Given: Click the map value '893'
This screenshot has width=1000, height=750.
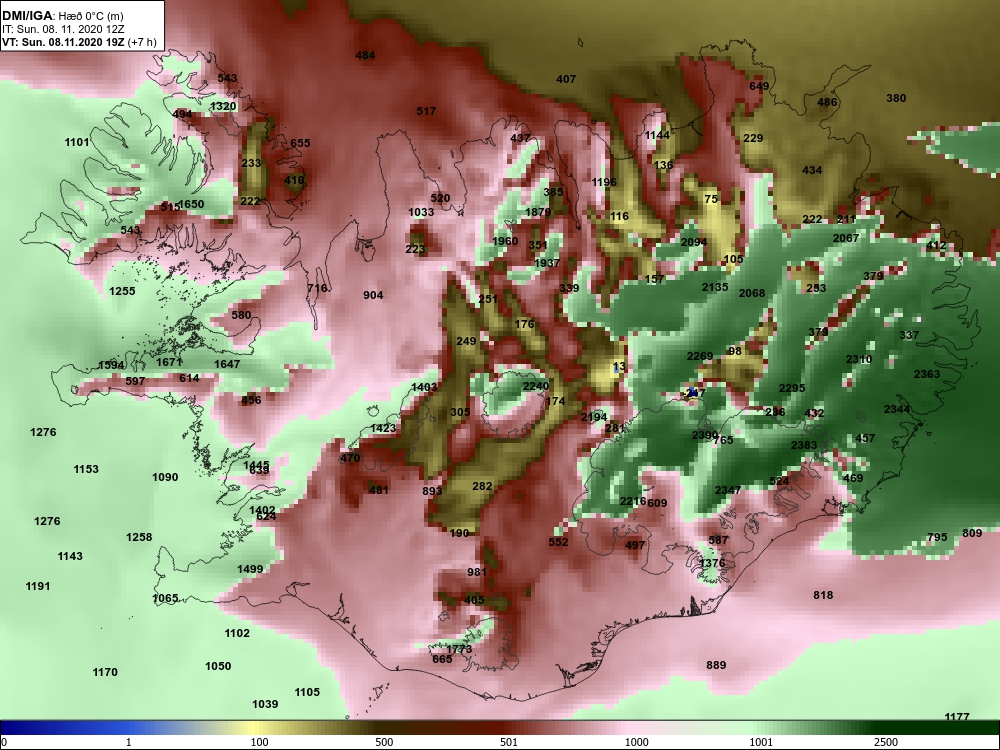Looking at the screenshot, I should [x=432, y=491].
